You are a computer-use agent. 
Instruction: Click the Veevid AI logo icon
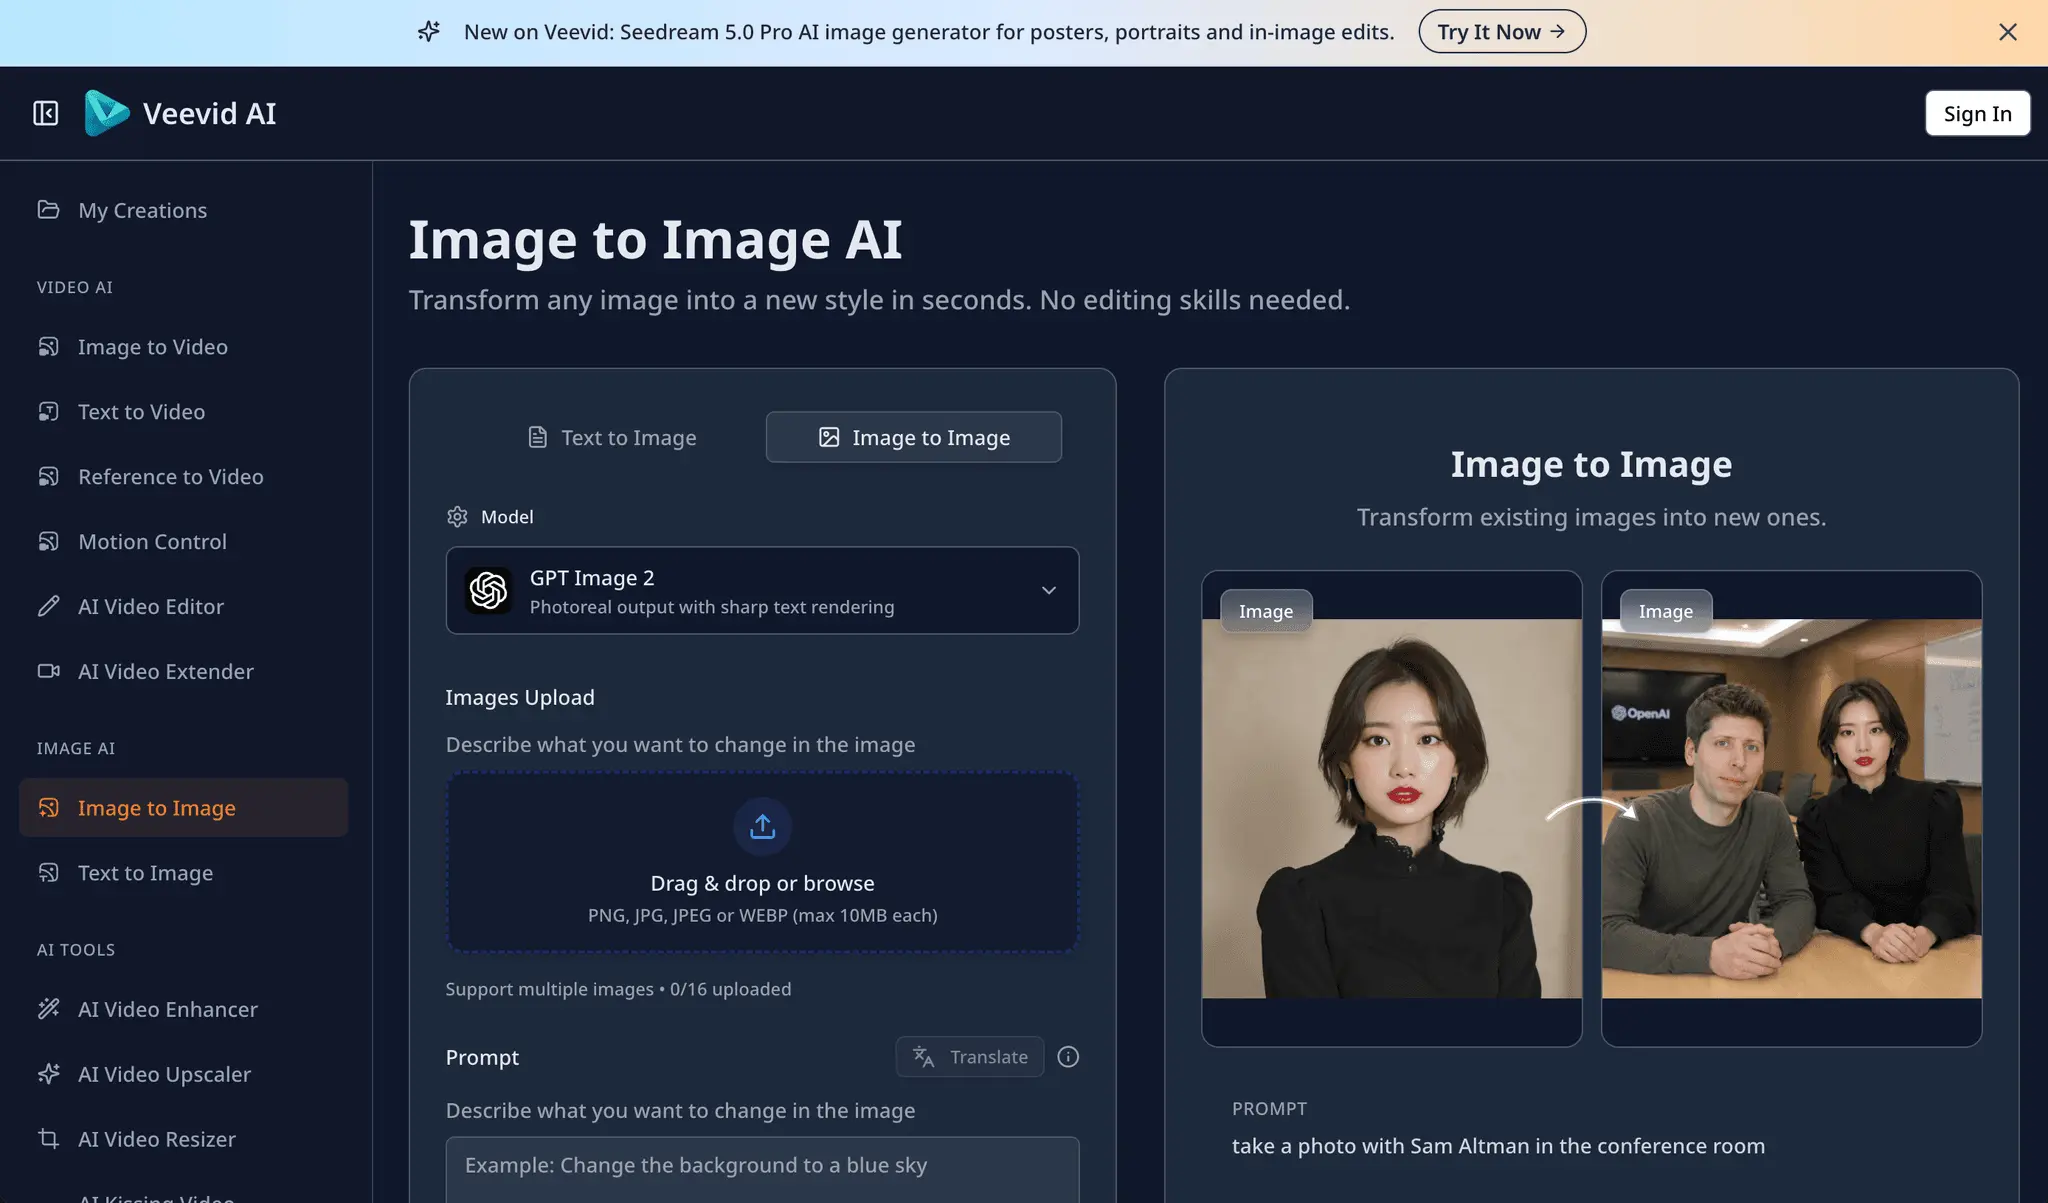tap(107, 113)
